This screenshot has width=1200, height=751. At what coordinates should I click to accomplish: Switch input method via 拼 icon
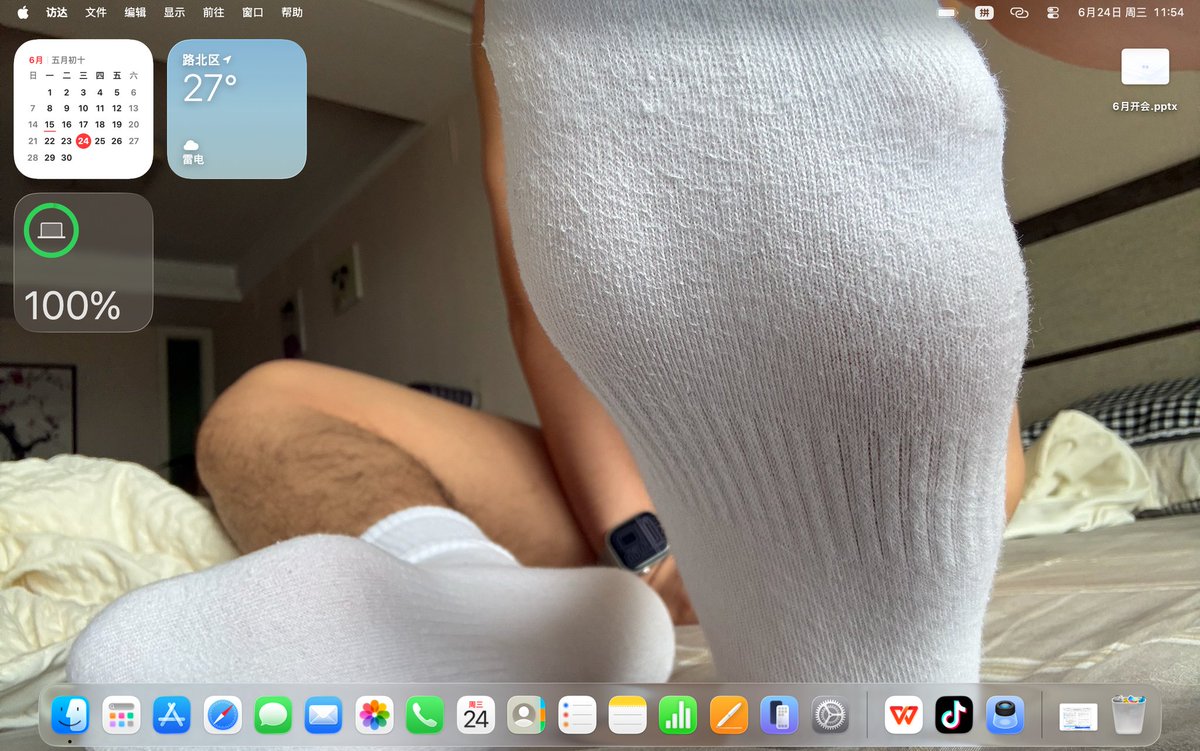tap(984, 12)
